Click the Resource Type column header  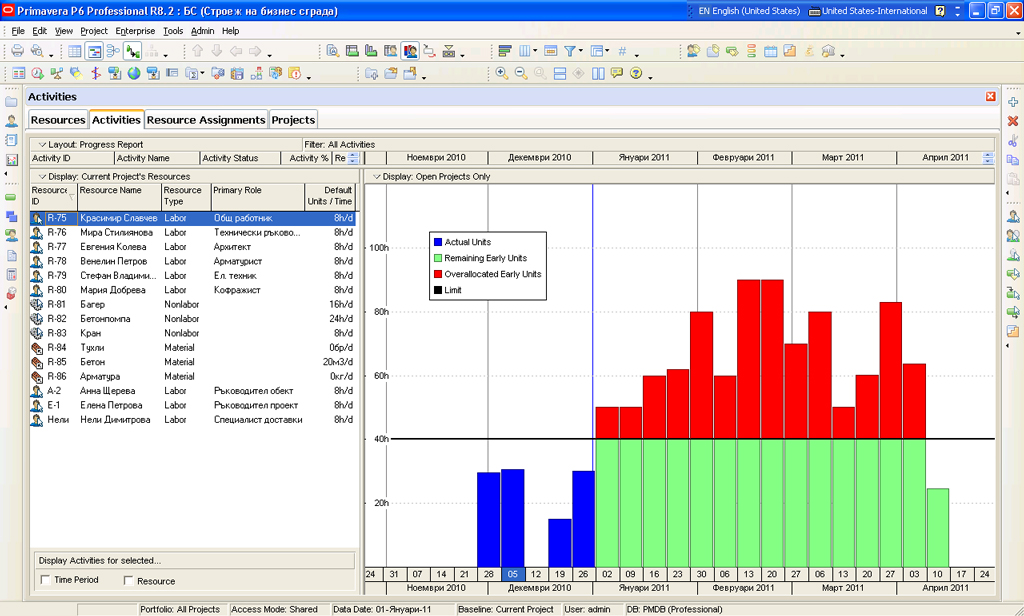click(x=186, y=195)
